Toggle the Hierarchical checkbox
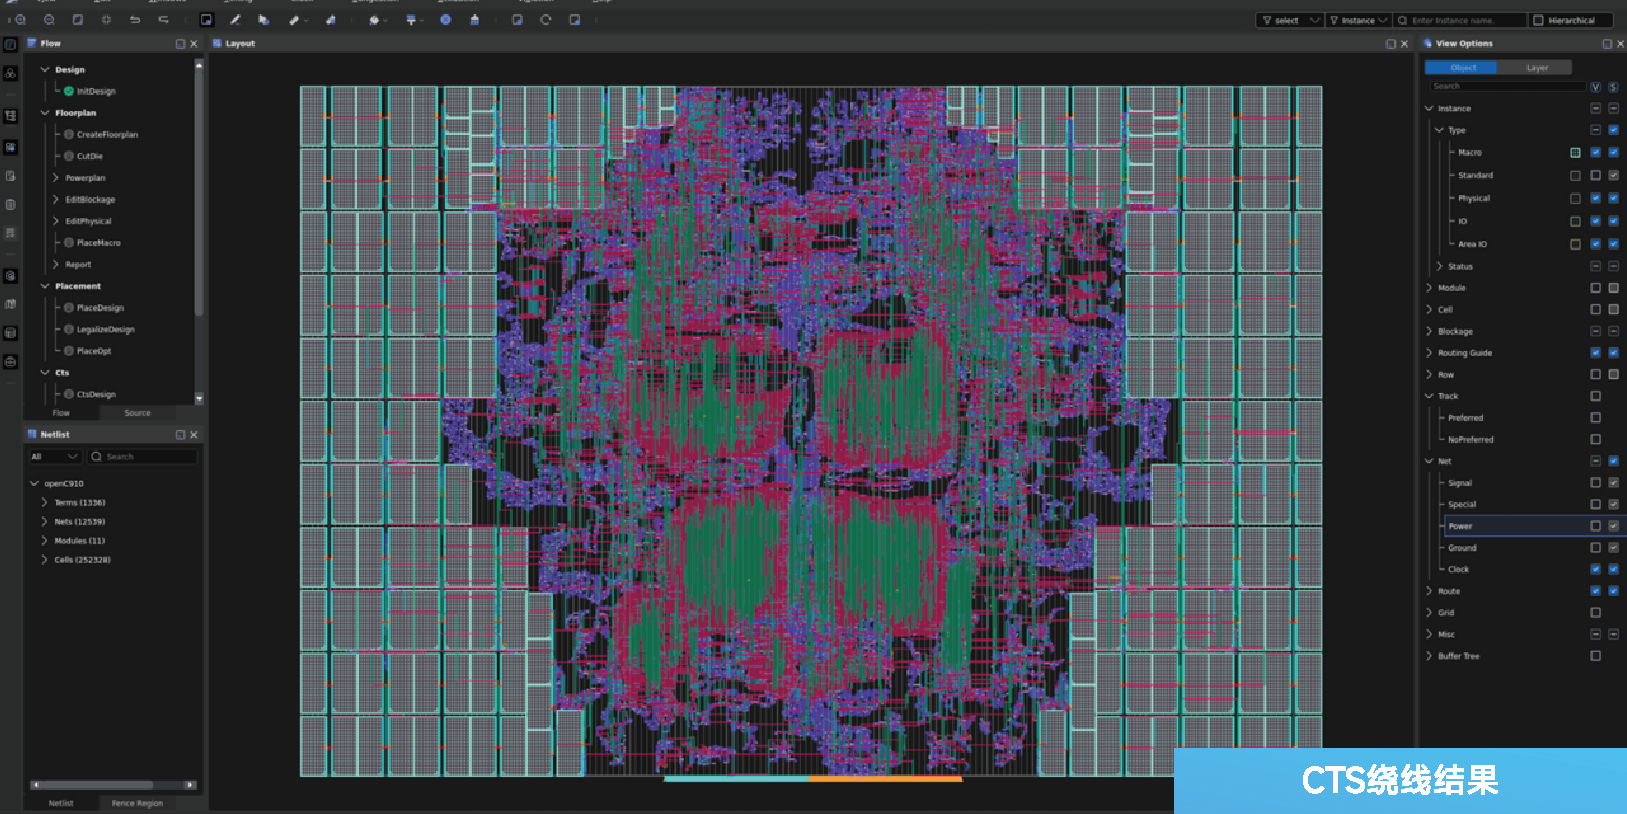1627x814 pixels. point(1539,20)
